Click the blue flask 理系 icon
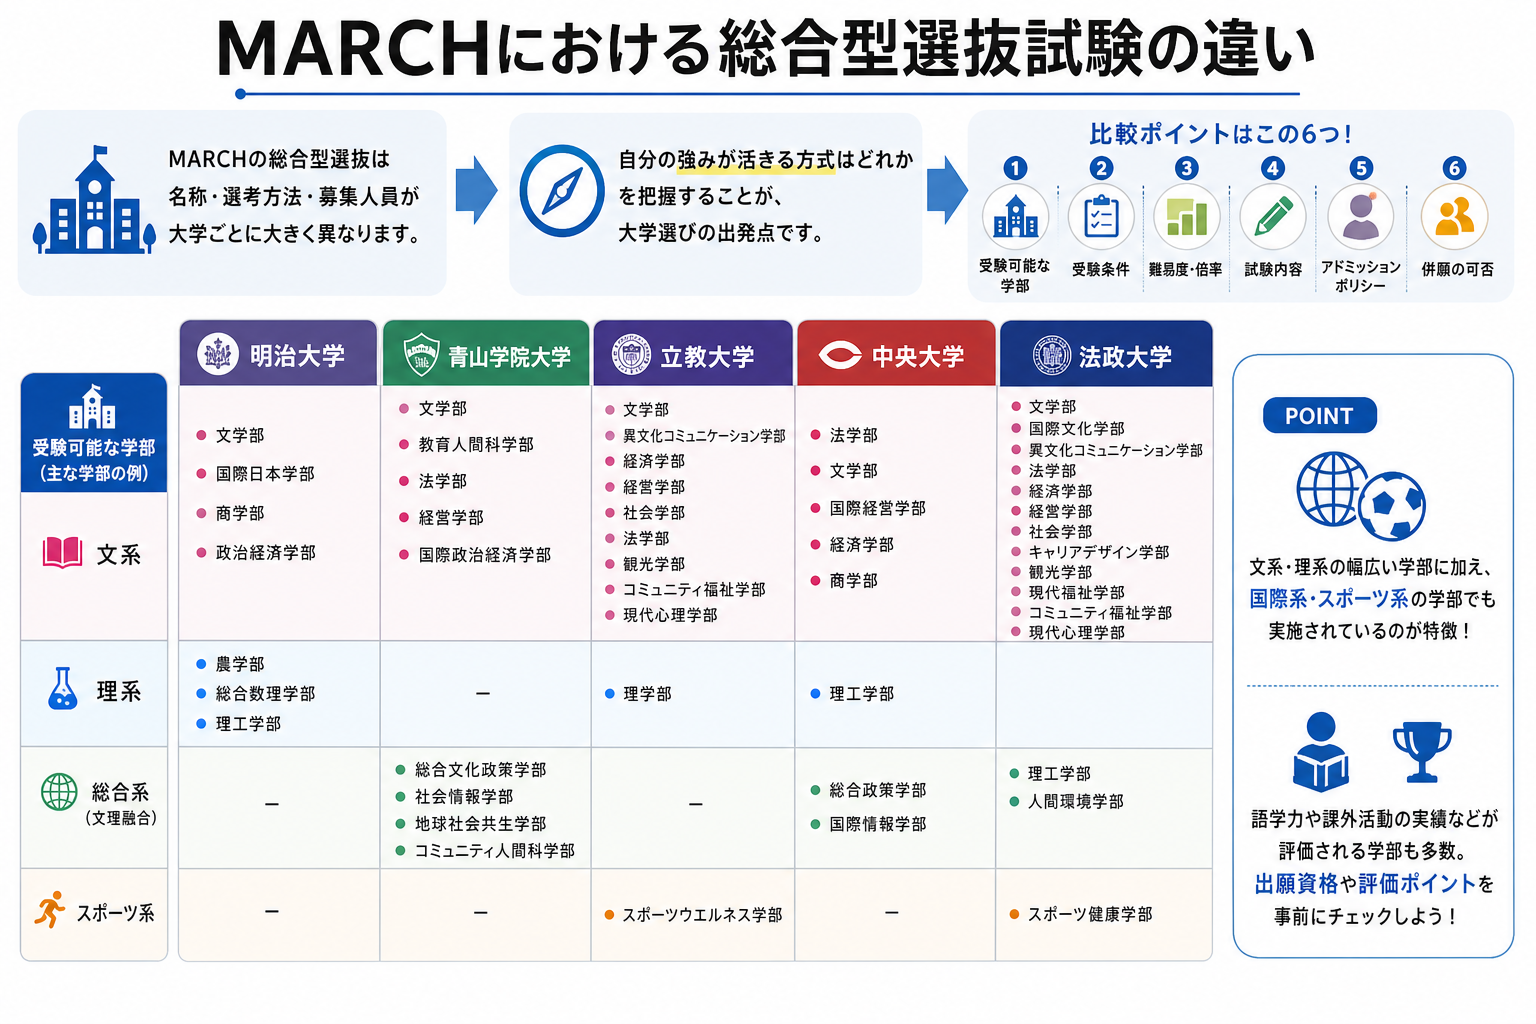The height and width of the screenshot is (1024, 1536). coord(62,689)
